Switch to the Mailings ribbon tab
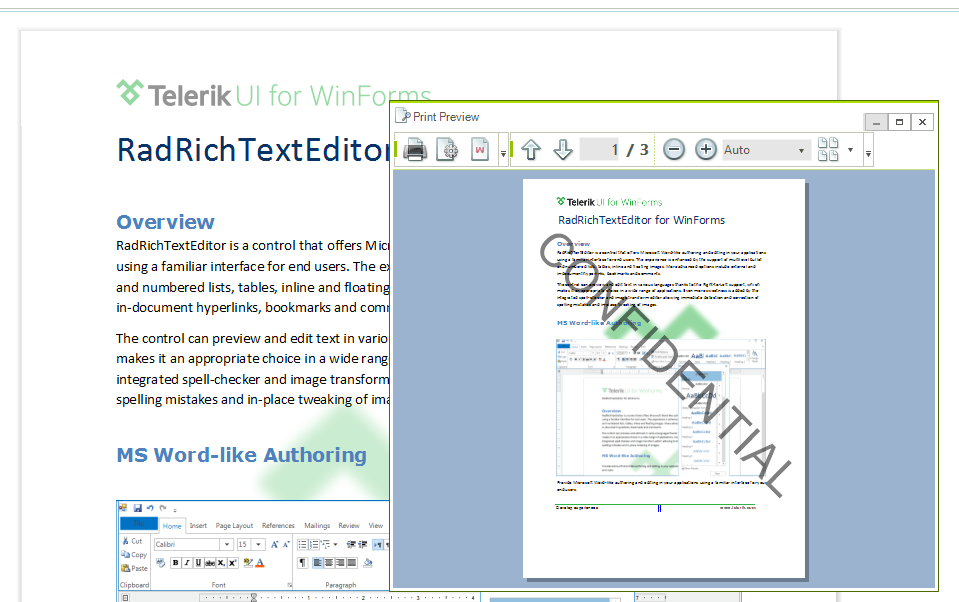 [317, 526]
